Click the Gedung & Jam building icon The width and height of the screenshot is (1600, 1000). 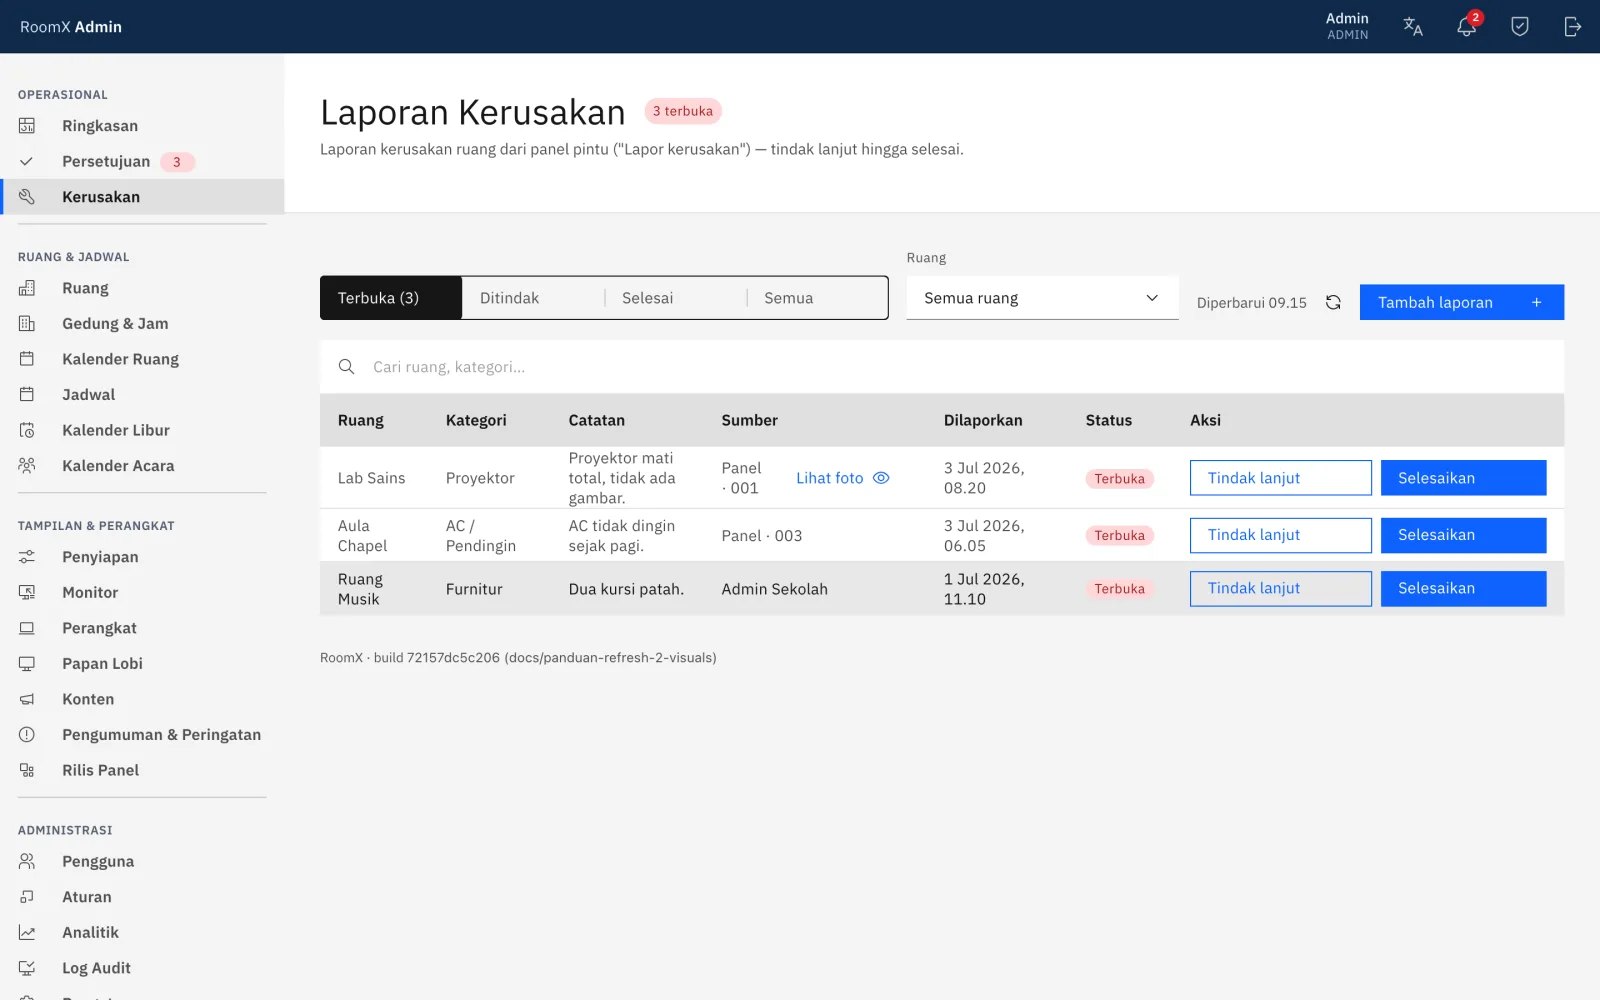tap(27, 324)
